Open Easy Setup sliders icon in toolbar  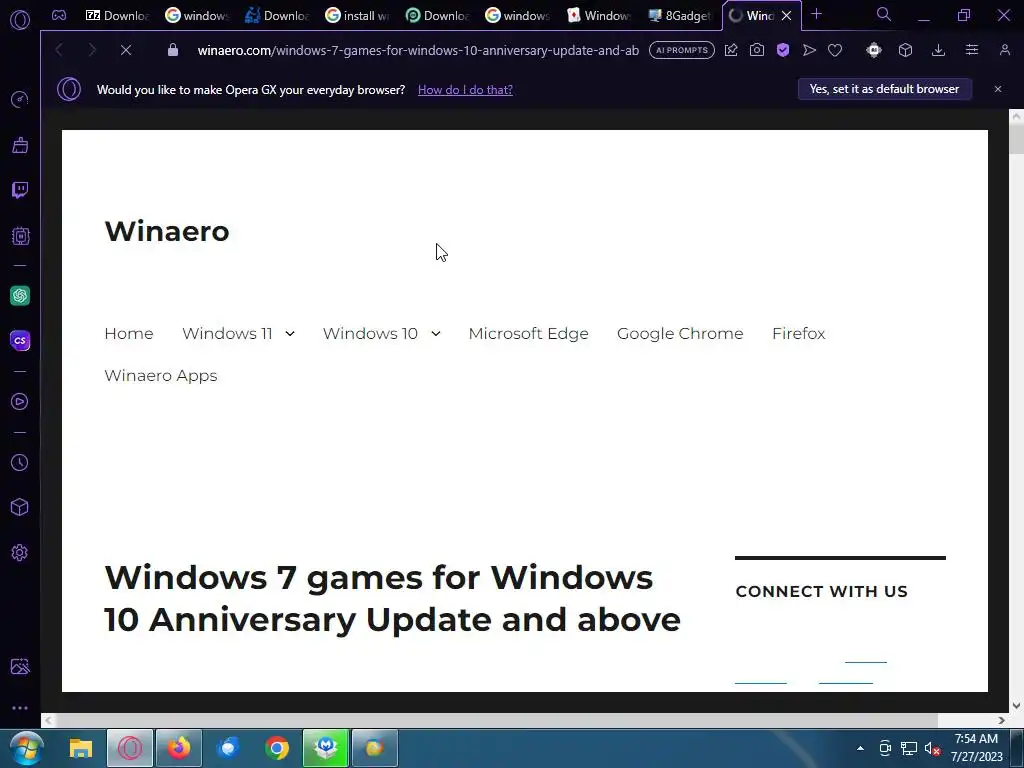(x=972, y=50)
